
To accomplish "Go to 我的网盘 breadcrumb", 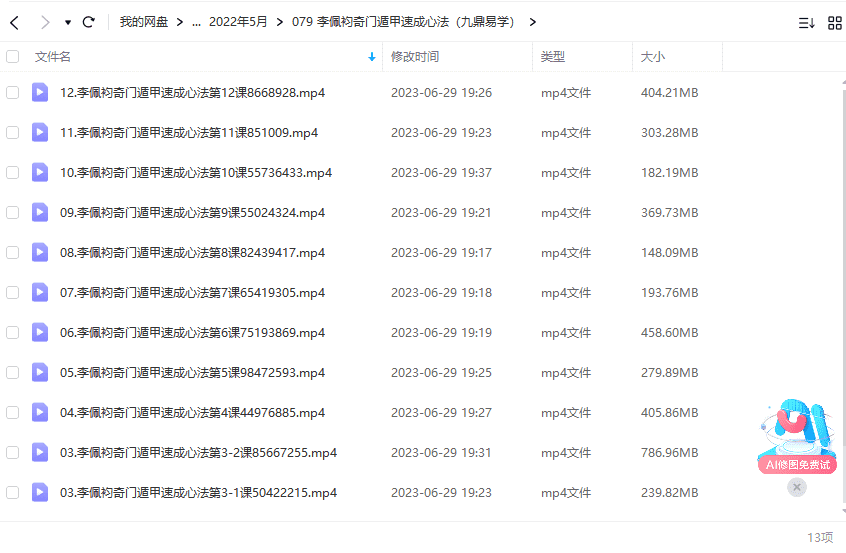I will pos(144,22).
